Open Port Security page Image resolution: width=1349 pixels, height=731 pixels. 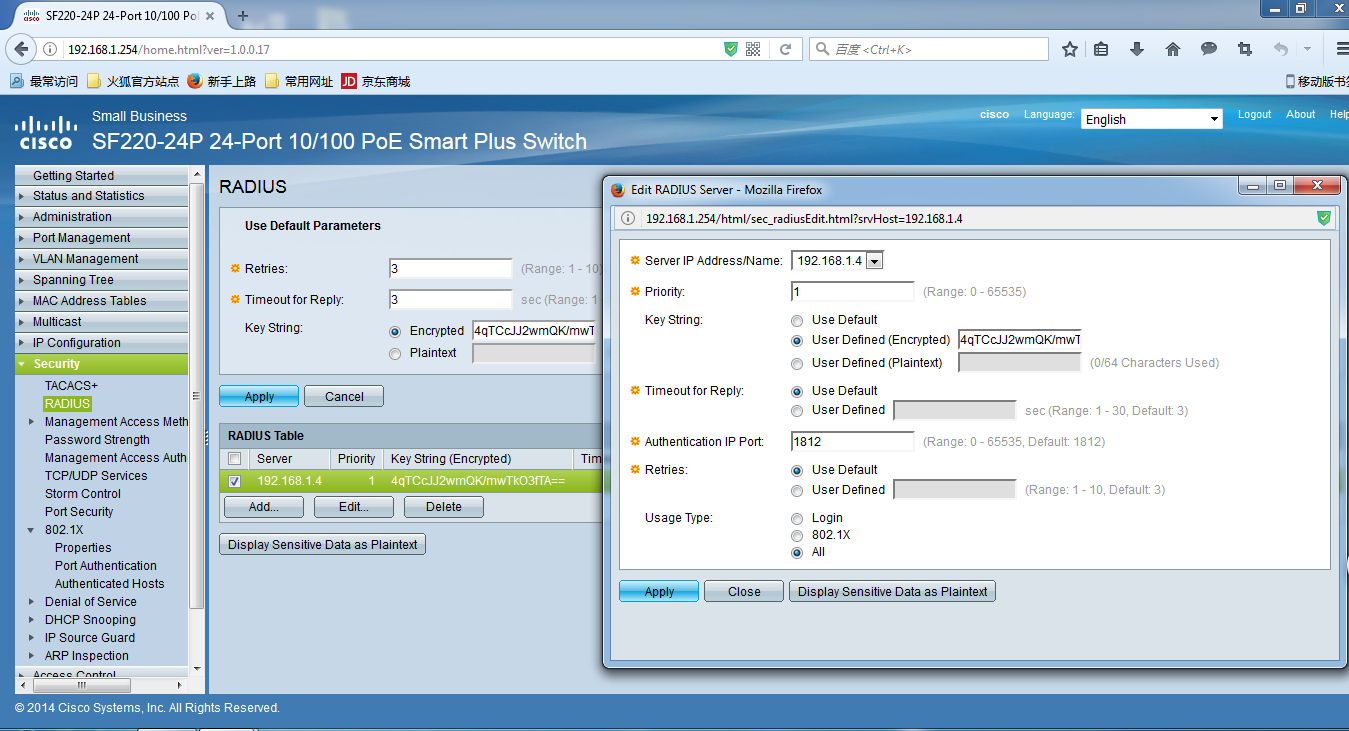point(79,512)
